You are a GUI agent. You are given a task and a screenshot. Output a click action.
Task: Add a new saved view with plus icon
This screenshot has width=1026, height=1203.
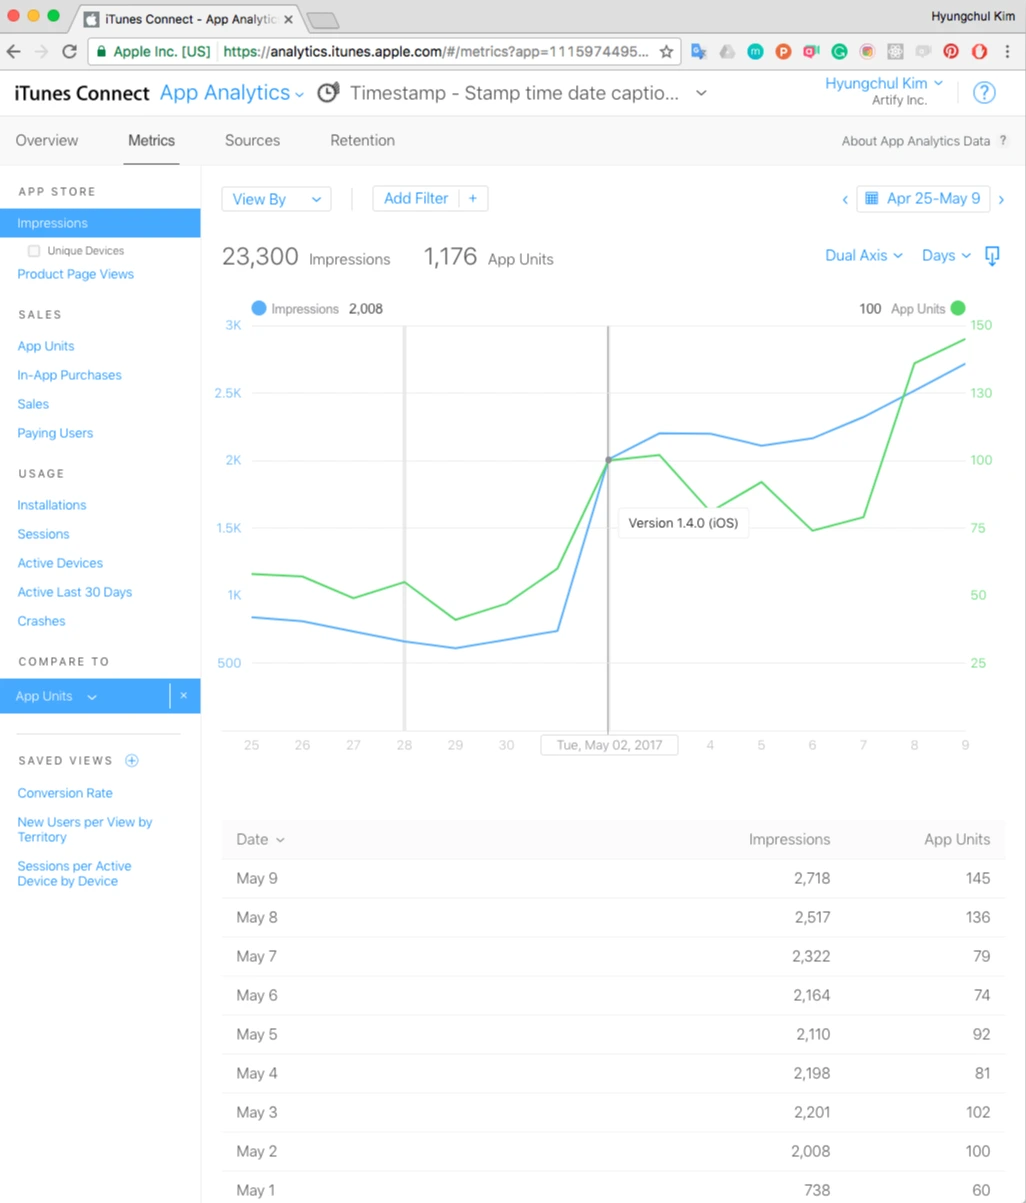[x=132, y=761]
